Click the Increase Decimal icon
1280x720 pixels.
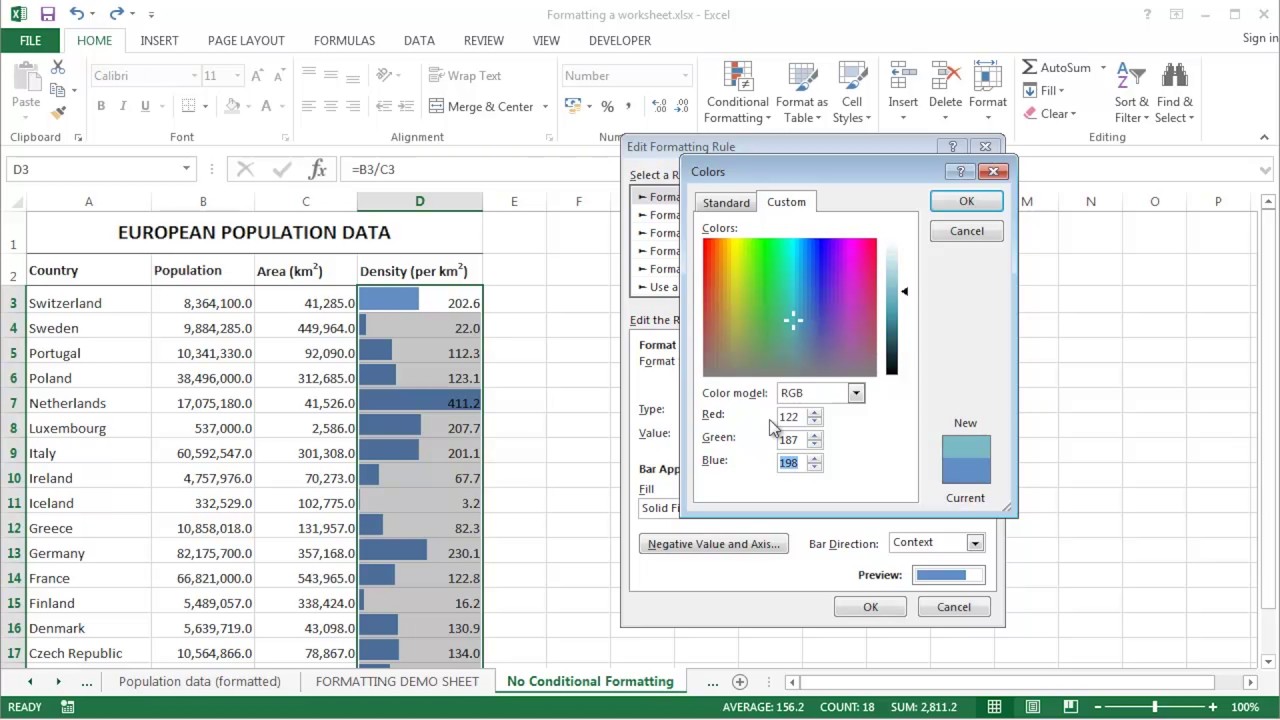tap(659, 106)
